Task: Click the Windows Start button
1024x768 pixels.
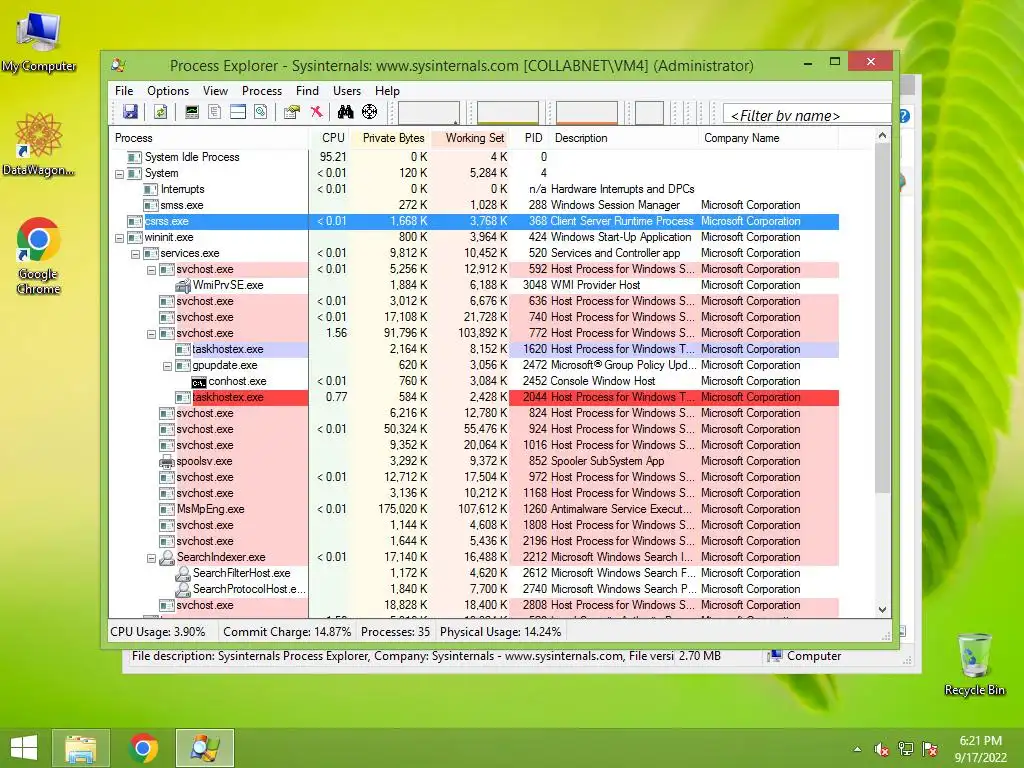Action: 24,748
